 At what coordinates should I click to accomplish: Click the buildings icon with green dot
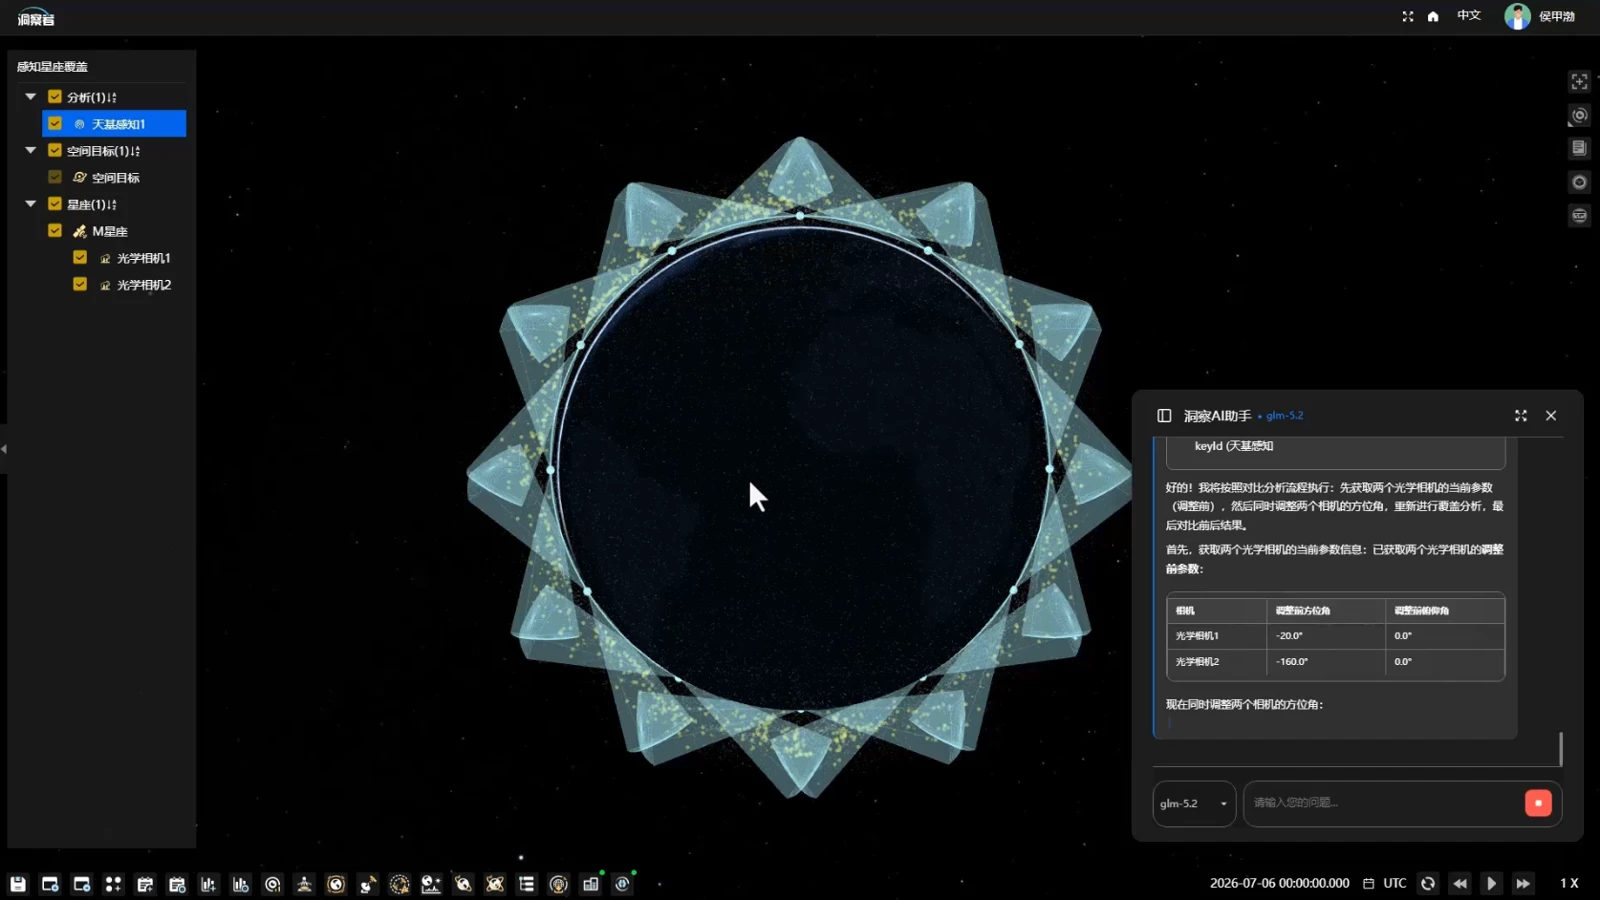click(x=591, y=884)
